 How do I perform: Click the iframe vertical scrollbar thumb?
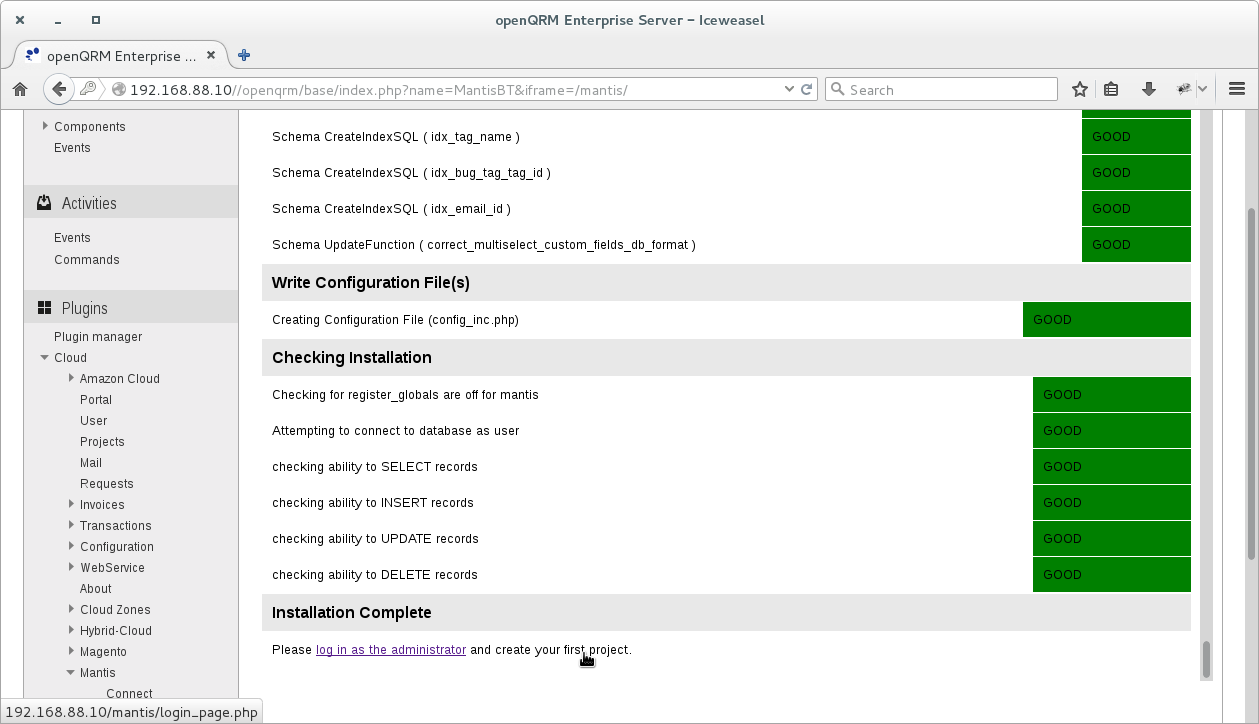tap(1206, 659)
